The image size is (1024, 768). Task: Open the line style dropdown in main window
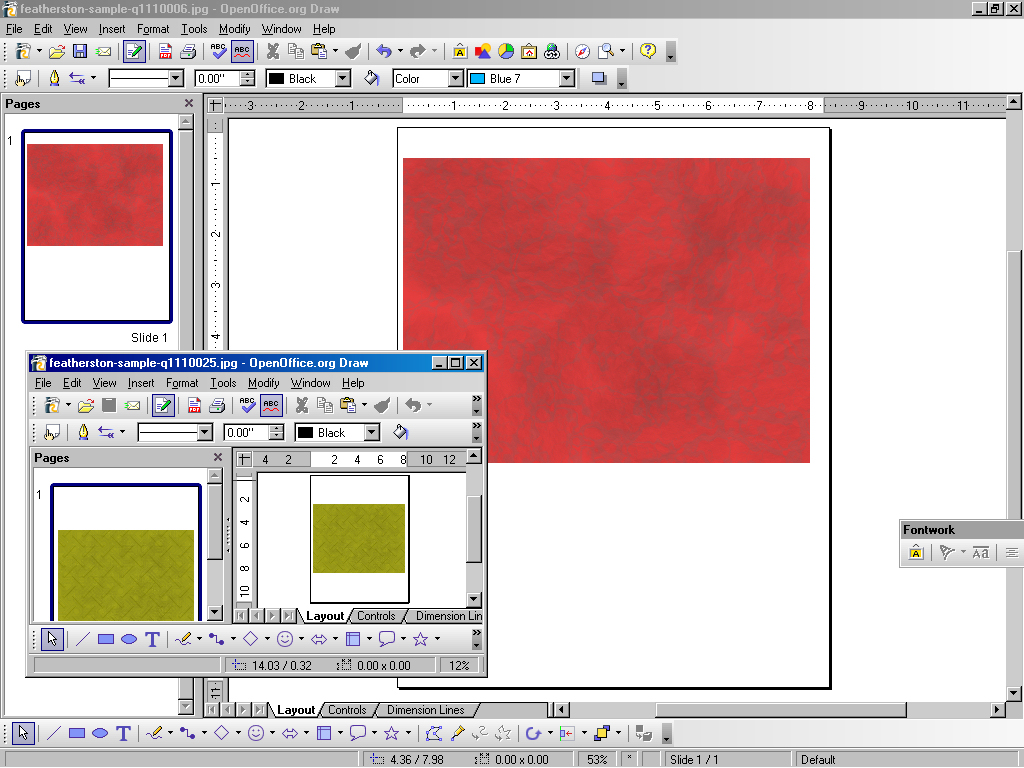click(x=176, y=78)
